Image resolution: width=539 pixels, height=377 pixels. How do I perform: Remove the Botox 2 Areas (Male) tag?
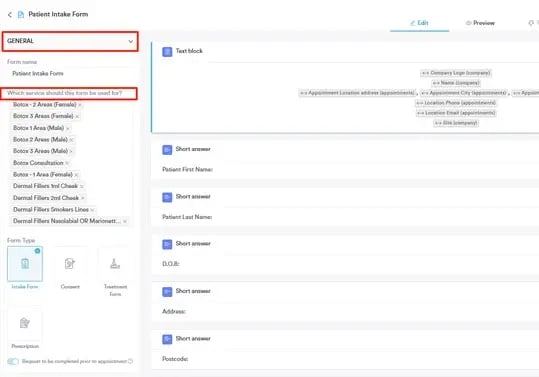click(x=71, y=140)
